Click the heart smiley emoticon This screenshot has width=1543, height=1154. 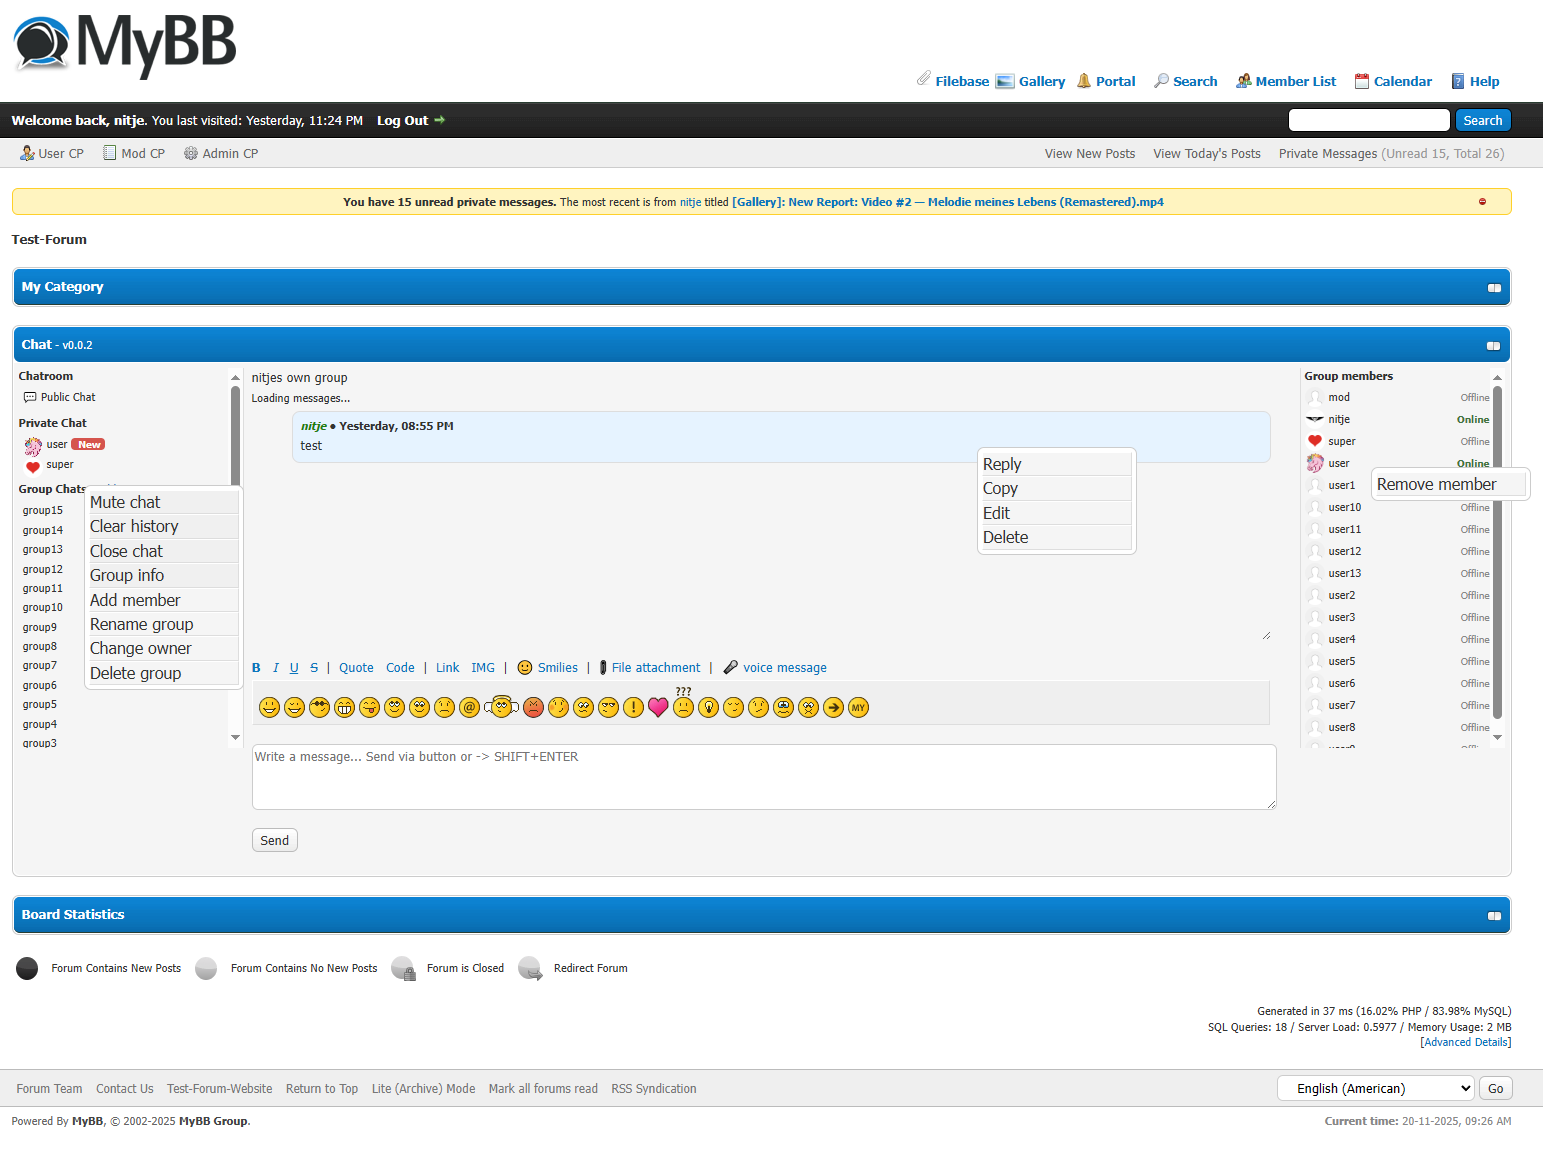pyautogui.click(x=658, y=708)
